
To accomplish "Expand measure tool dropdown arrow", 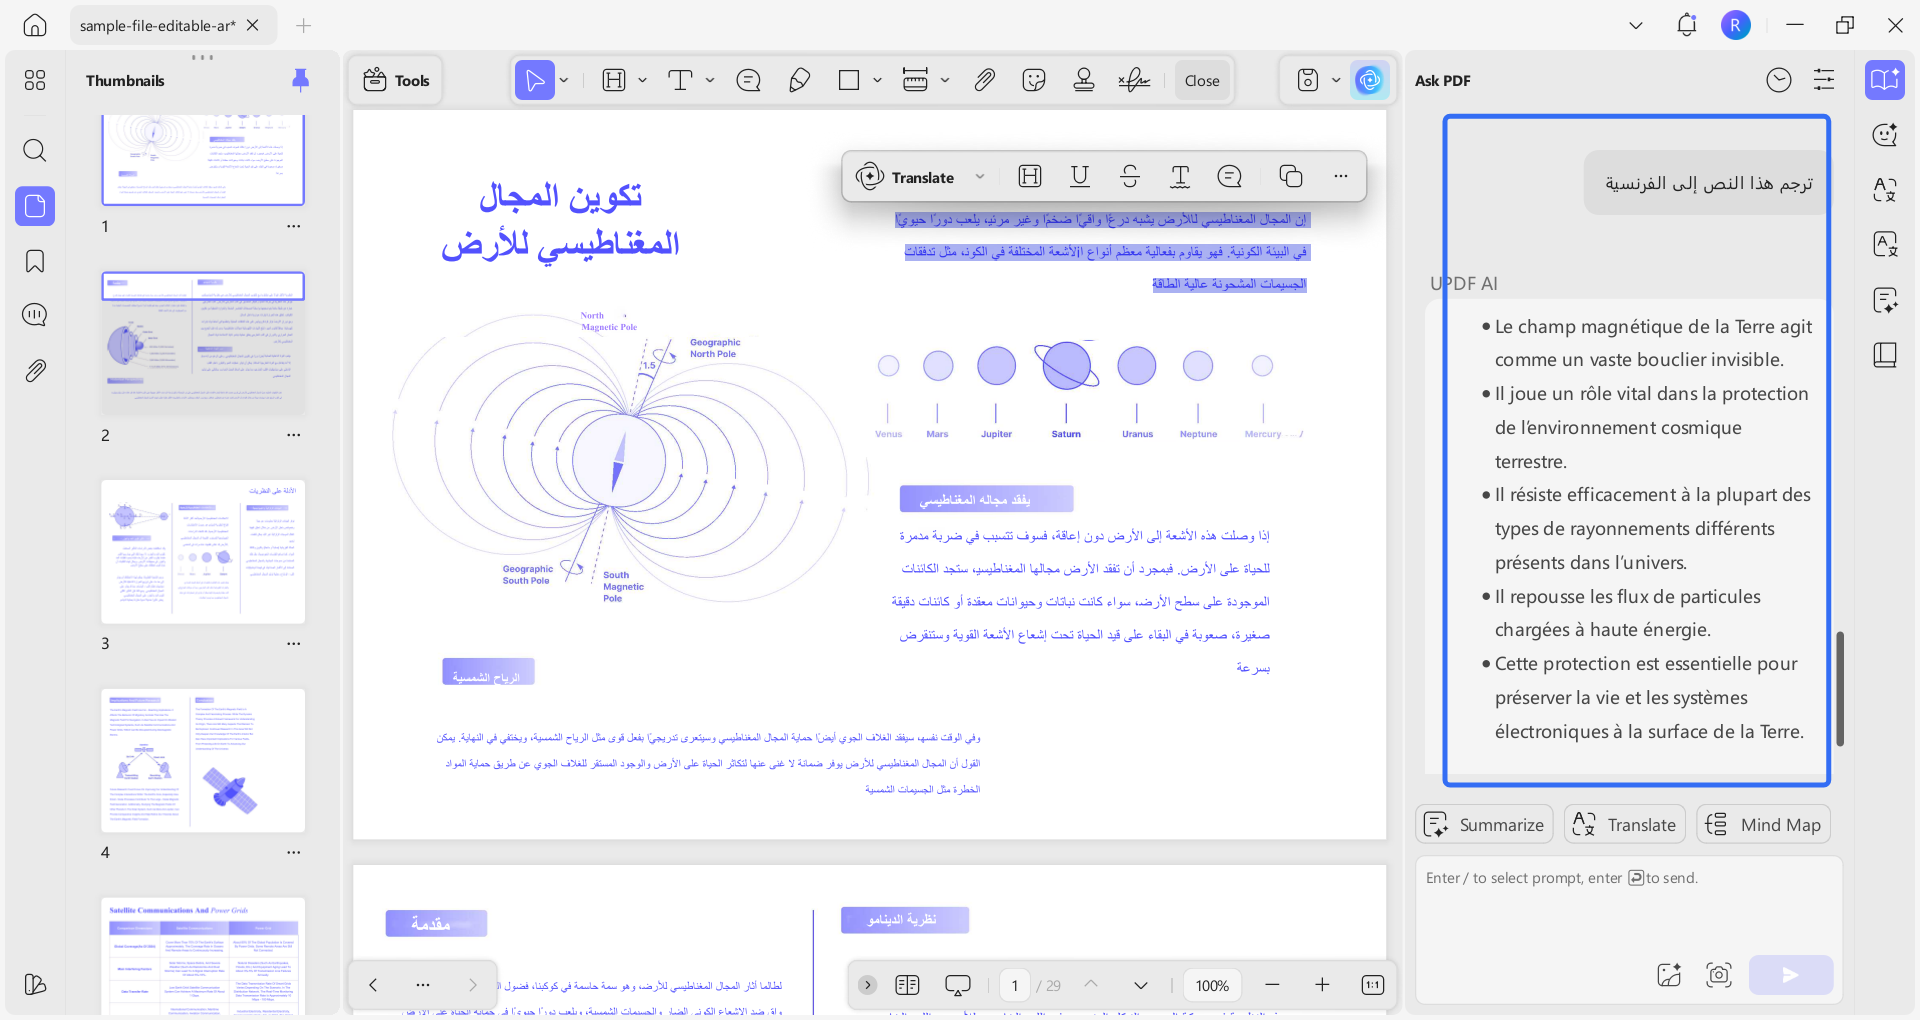I will click(945, 80).
